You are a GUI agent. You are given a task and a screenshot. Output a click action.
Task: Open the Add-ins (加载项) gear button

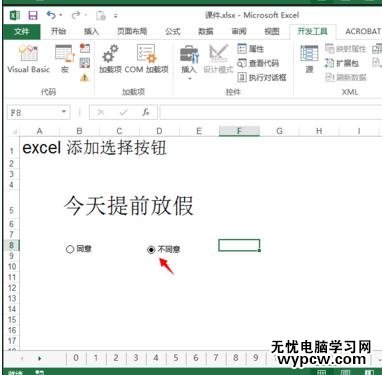(x=110, y=59)
